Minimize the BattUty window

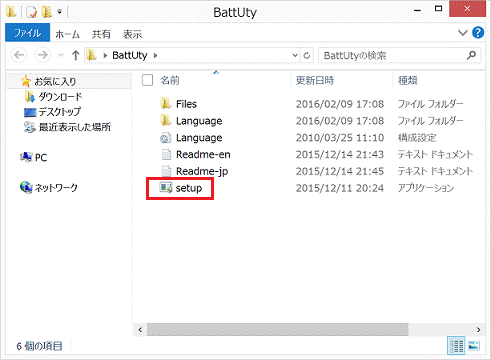[417, 10]
